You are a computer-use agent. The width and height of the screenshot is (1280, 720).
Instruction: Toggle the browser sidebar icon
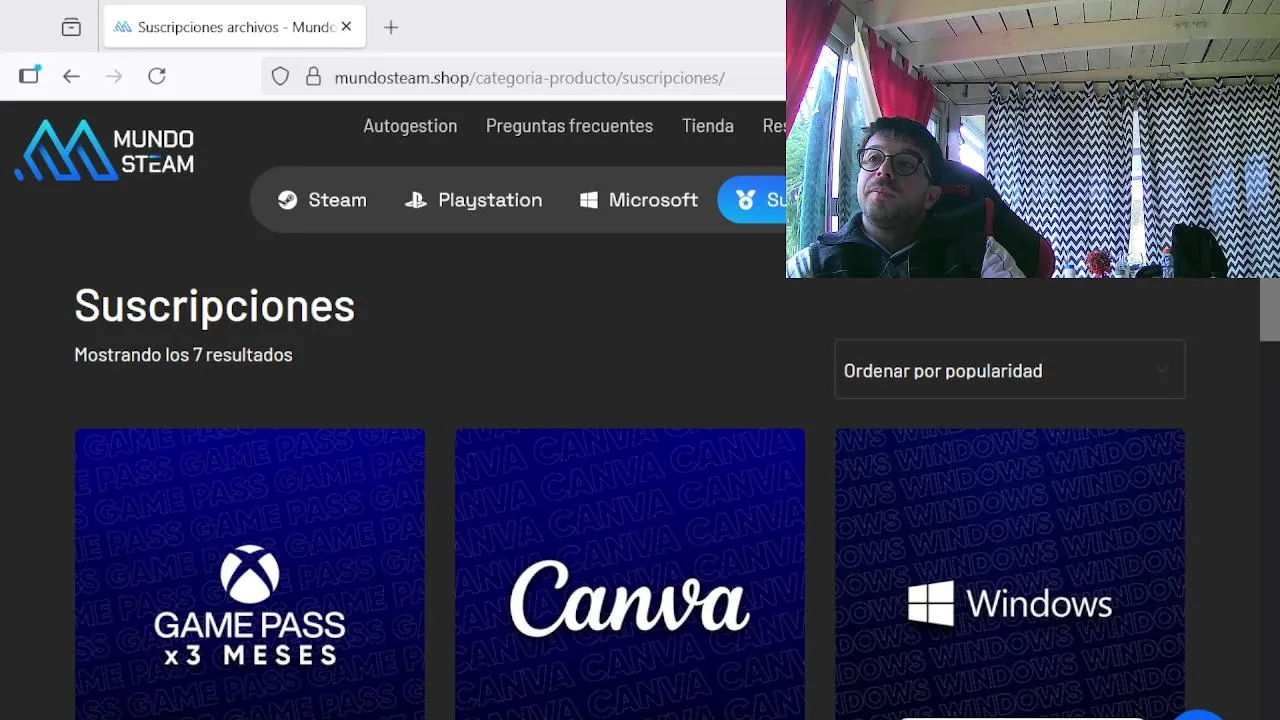point(29,76)
